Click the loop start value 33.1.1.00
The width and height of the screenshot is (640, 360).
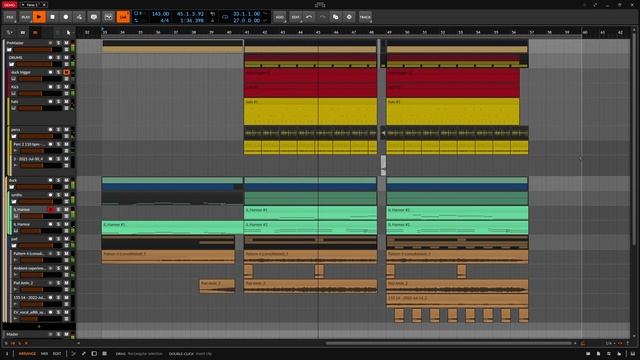point(246,14)
